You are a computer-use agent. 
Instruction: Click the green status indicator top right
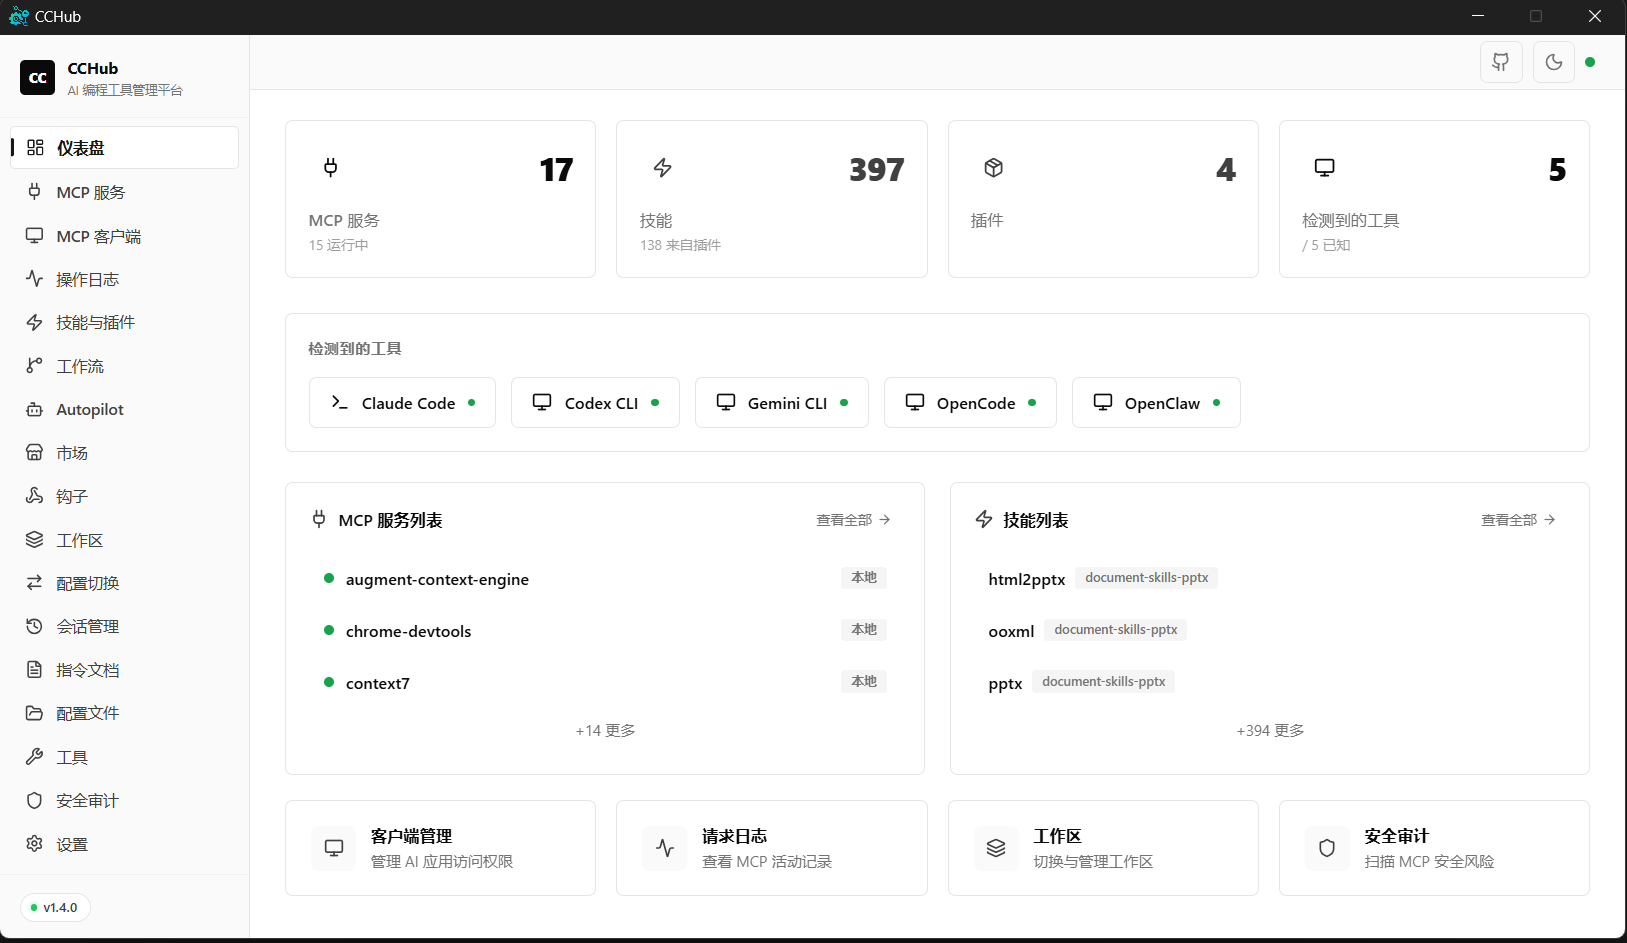pos(1590,61)
